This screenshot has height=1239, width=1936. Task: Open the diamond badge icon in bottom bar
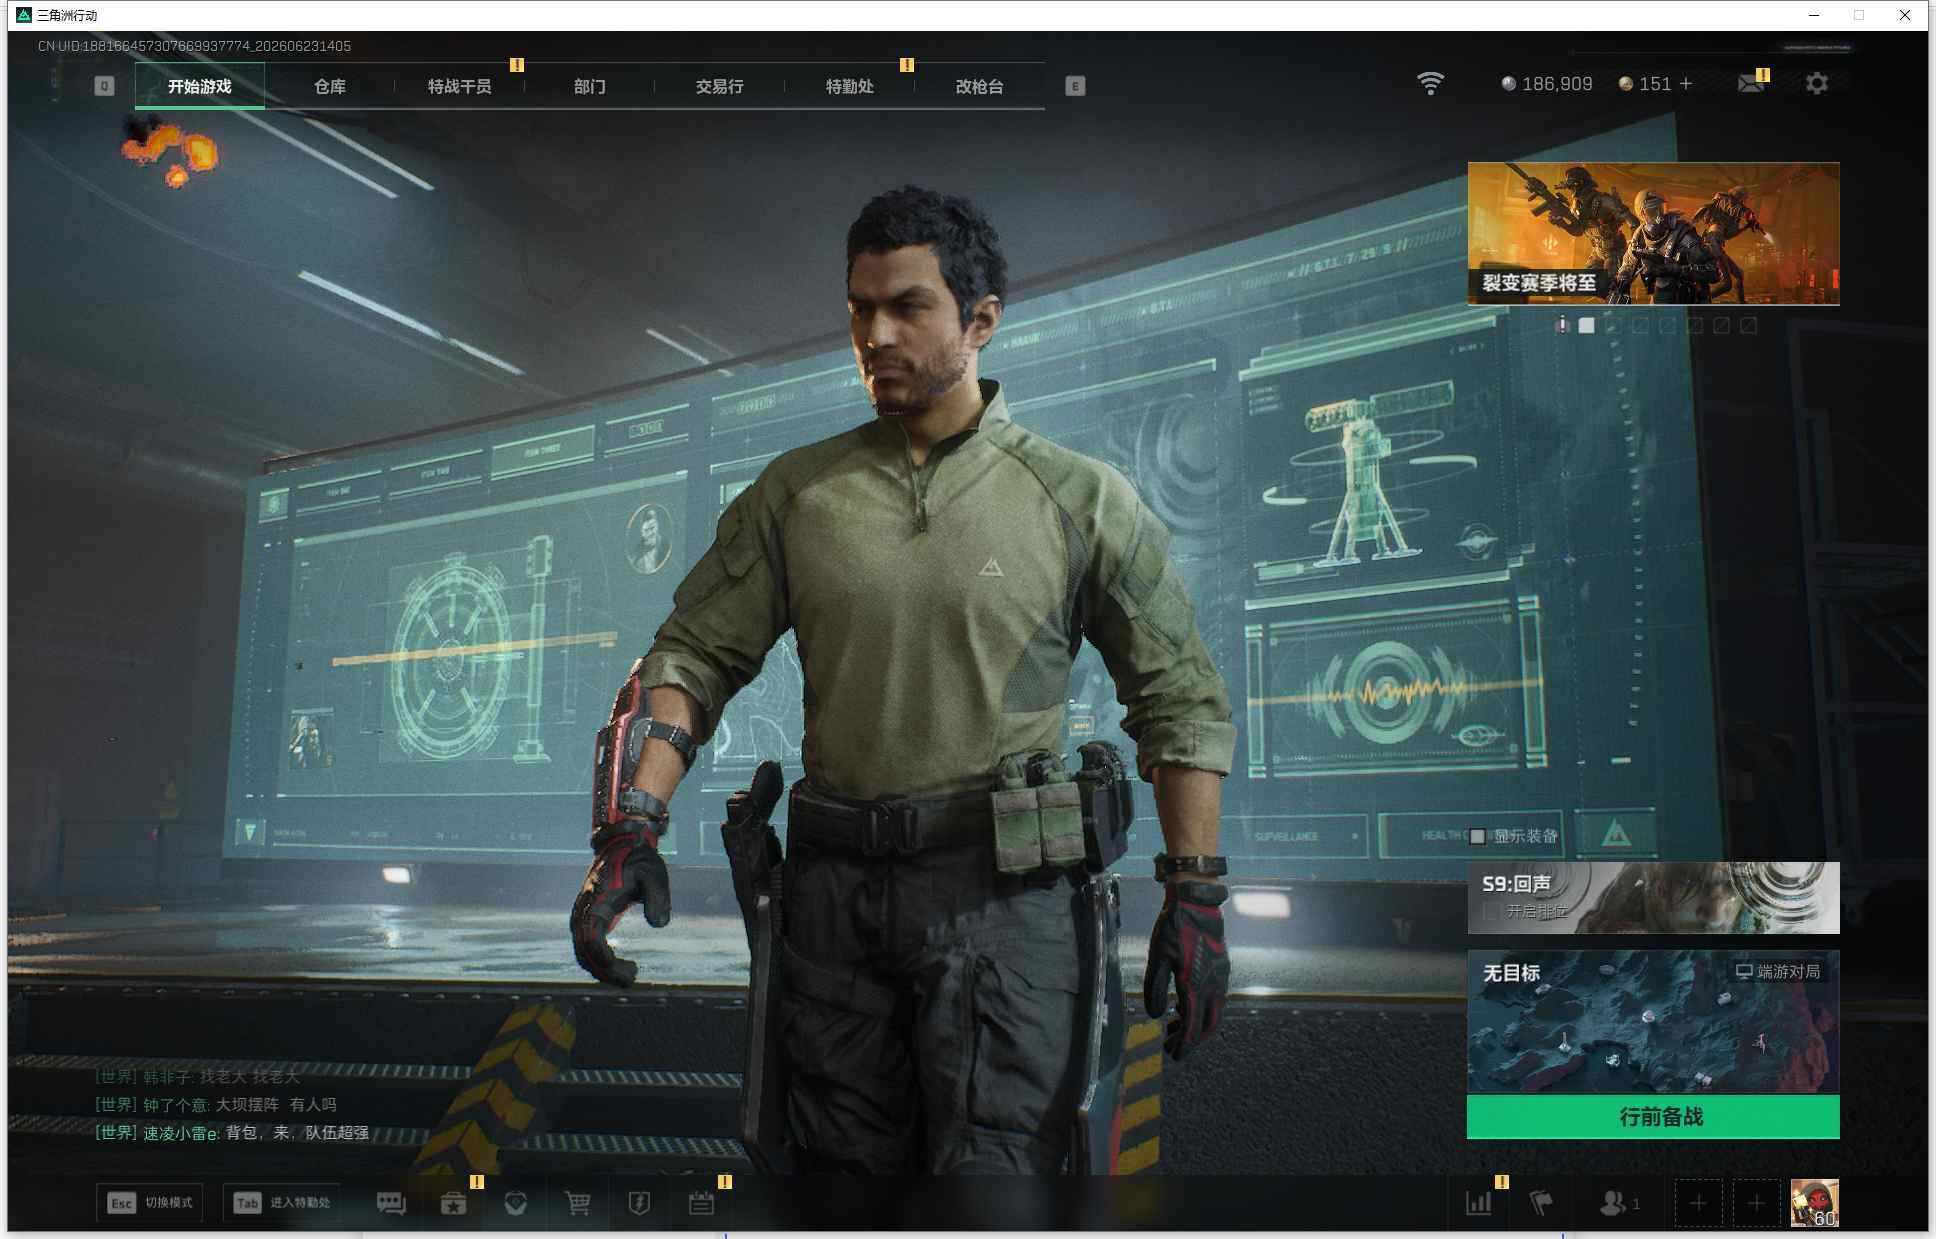pos(515,1203)
